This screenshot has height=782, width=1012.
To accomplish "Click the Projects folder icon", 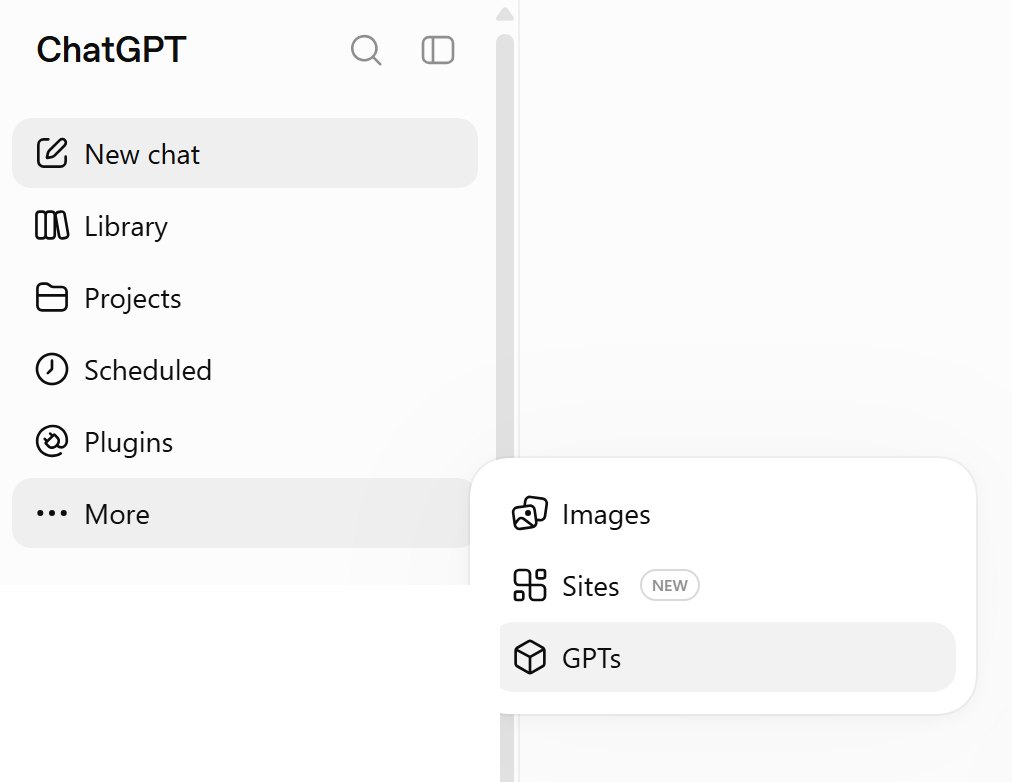I will [52, 297].
